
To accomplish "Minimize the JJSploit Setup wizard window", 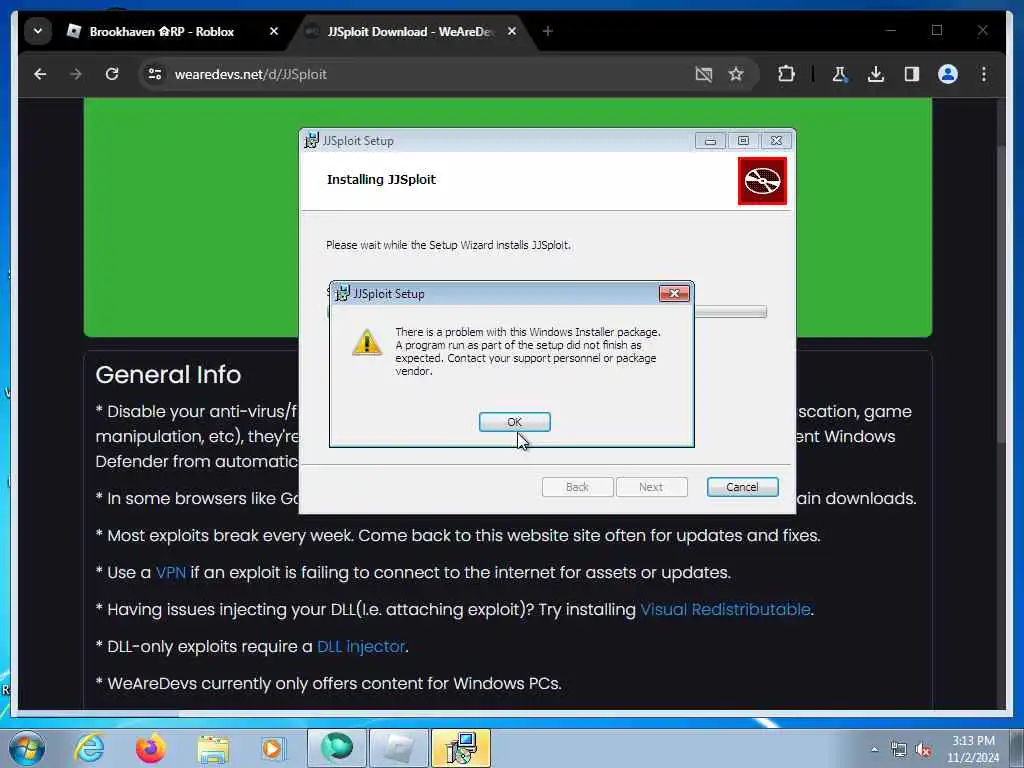I will click(711, 140).
